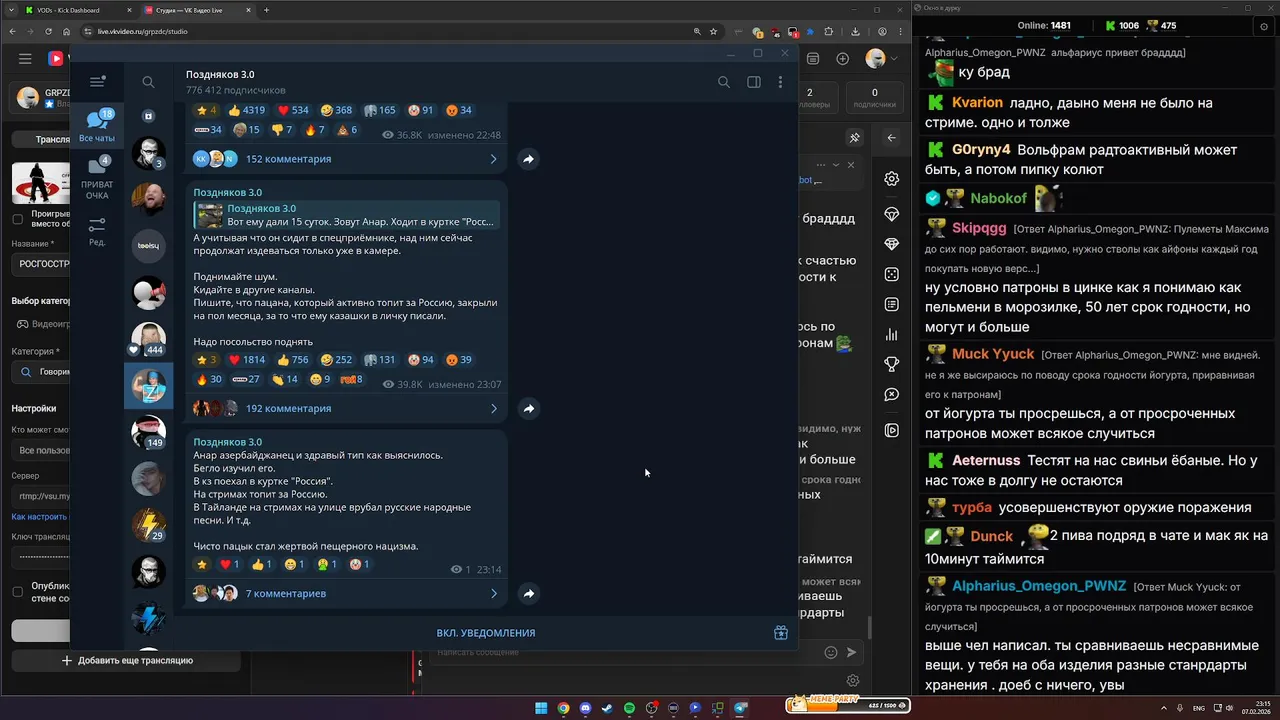Open the emoji picker in VK chat input
Image resolution: width=1280 pixels, height=720 pixels.
click(830, 652)
